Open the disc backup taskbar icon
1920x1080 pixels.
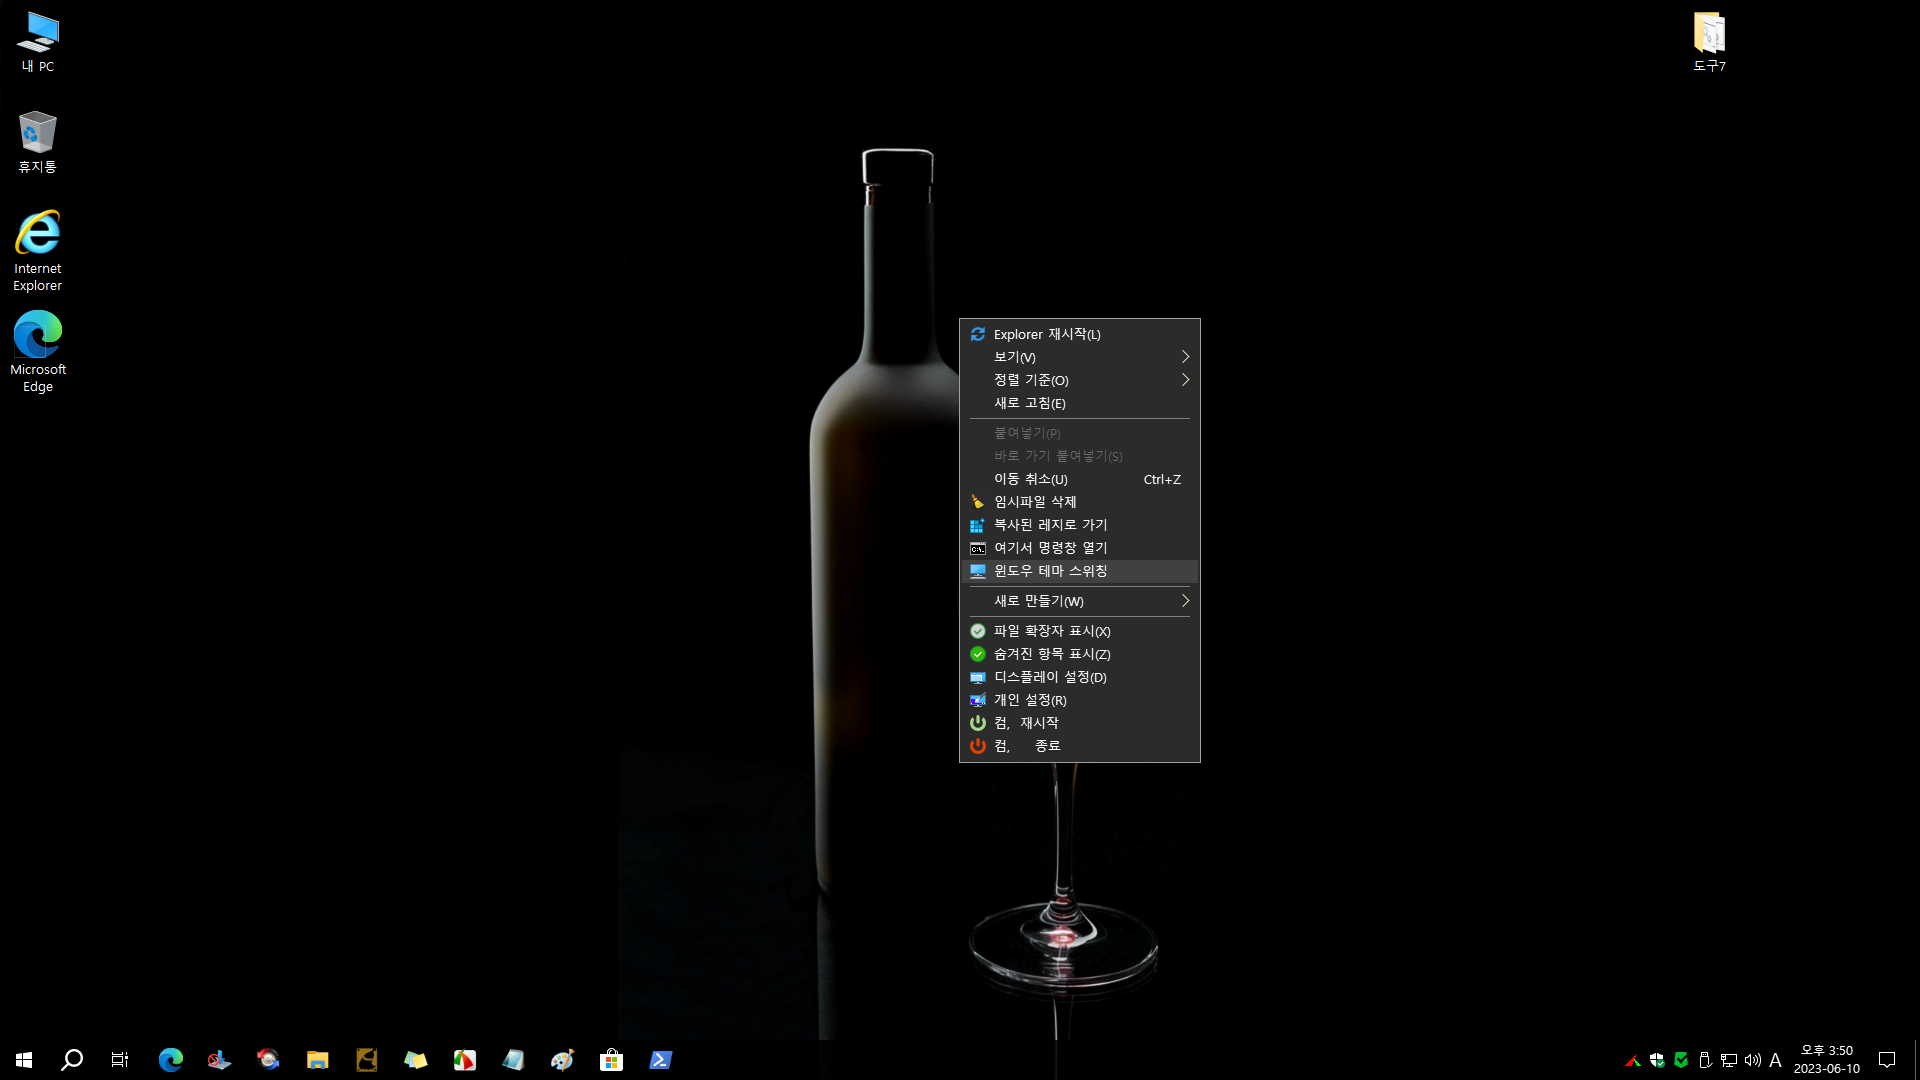click(x=268, y=1060)
